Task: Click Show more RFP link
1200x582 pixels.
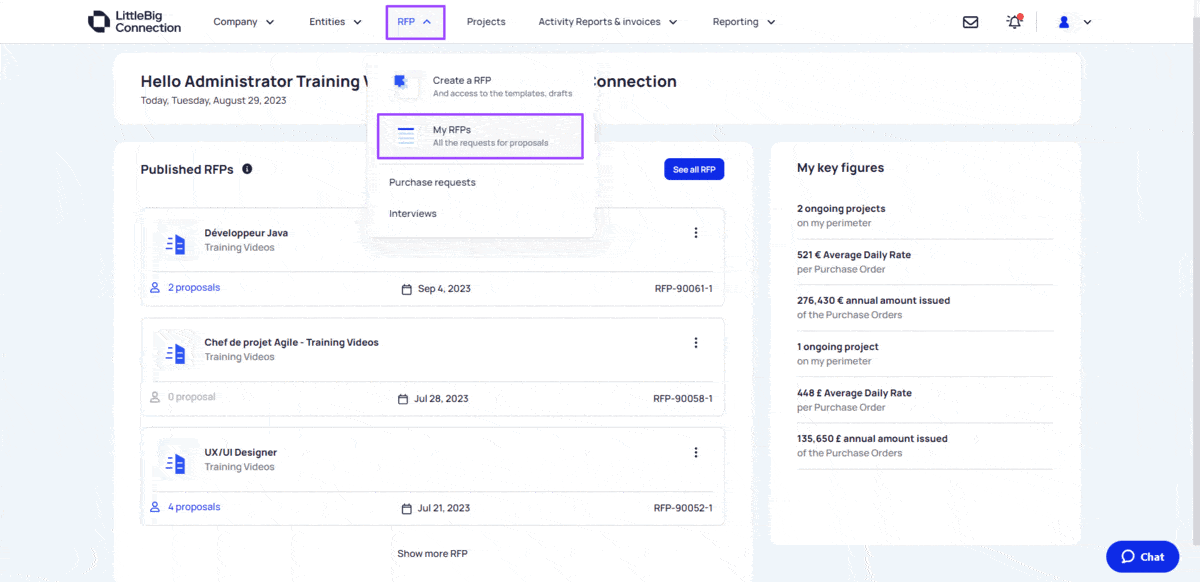Action: click(x=432, y=554)
